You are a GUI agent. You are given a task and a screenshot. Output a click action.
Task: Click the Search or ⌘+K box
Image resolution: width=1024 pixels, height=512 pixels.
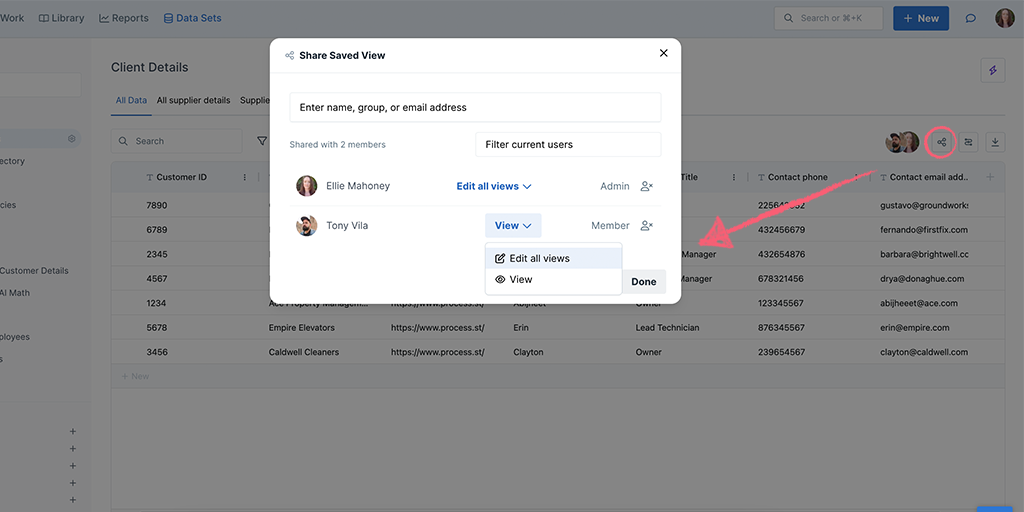point(828,18)
